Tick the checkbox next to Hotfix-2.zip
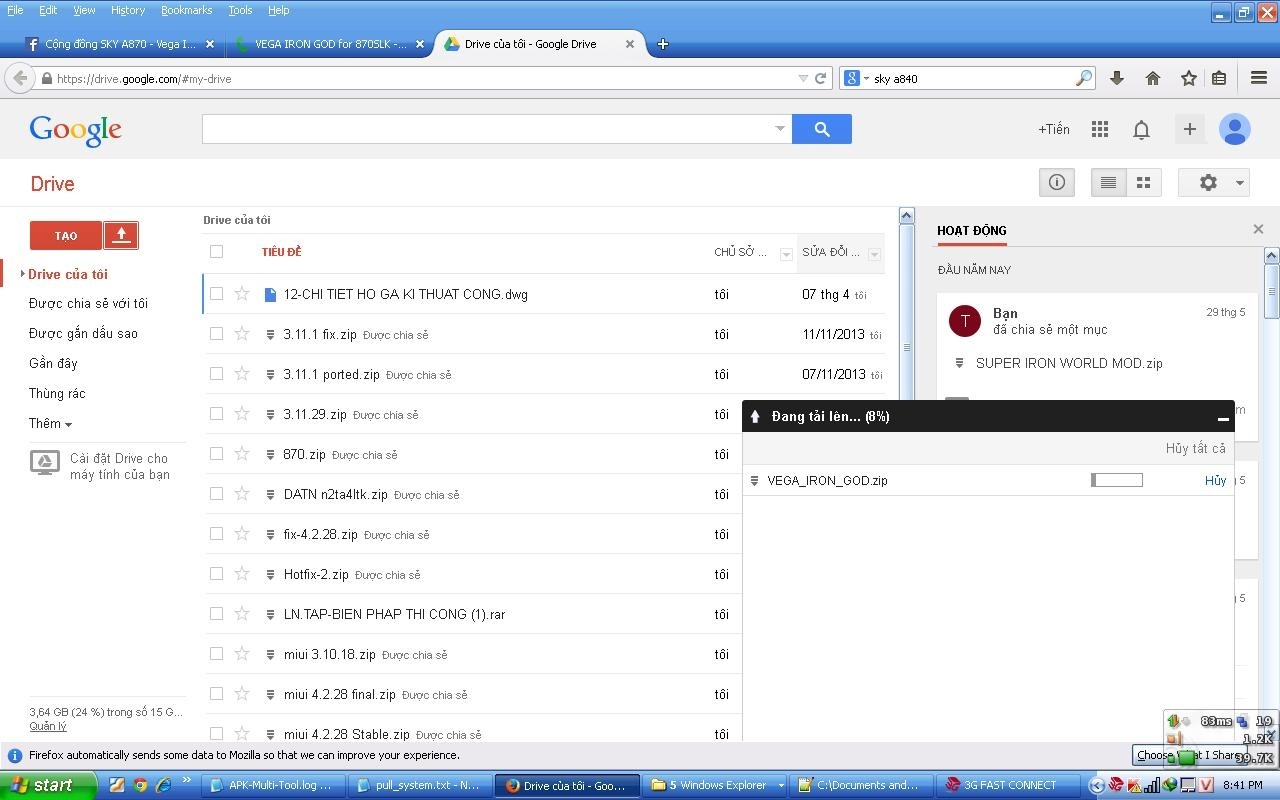This screenshot has width=1280, height=800. click(x=216, y=574)
